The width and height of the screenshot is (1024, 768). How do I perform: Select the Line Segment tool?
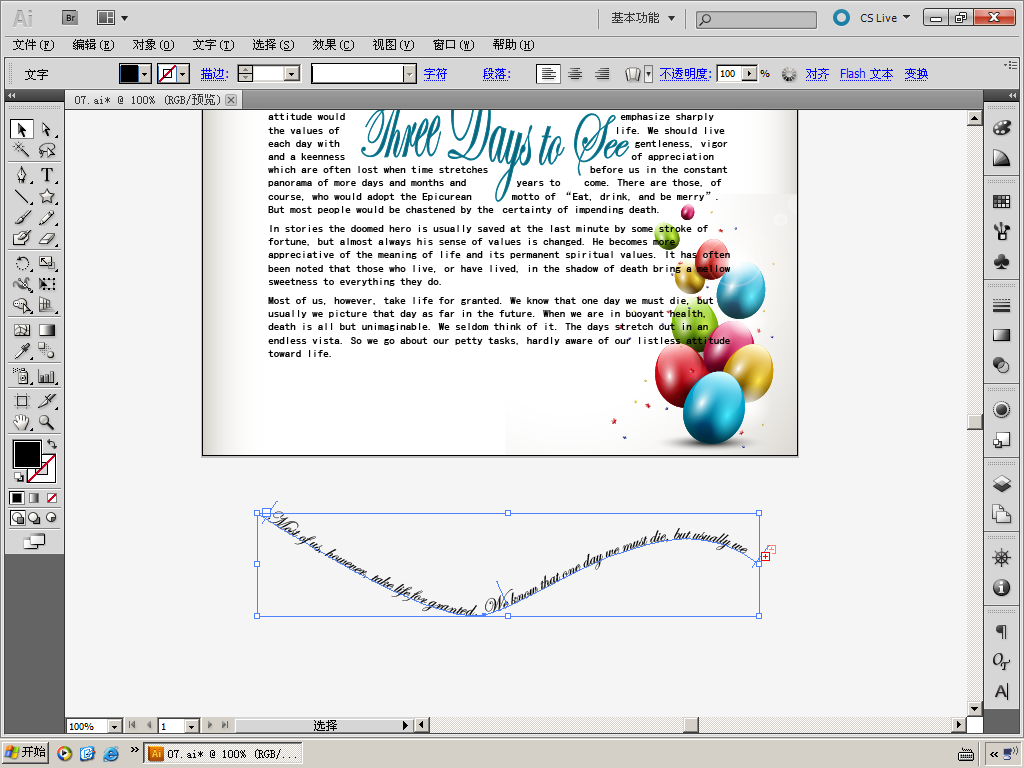coord(22,197)
